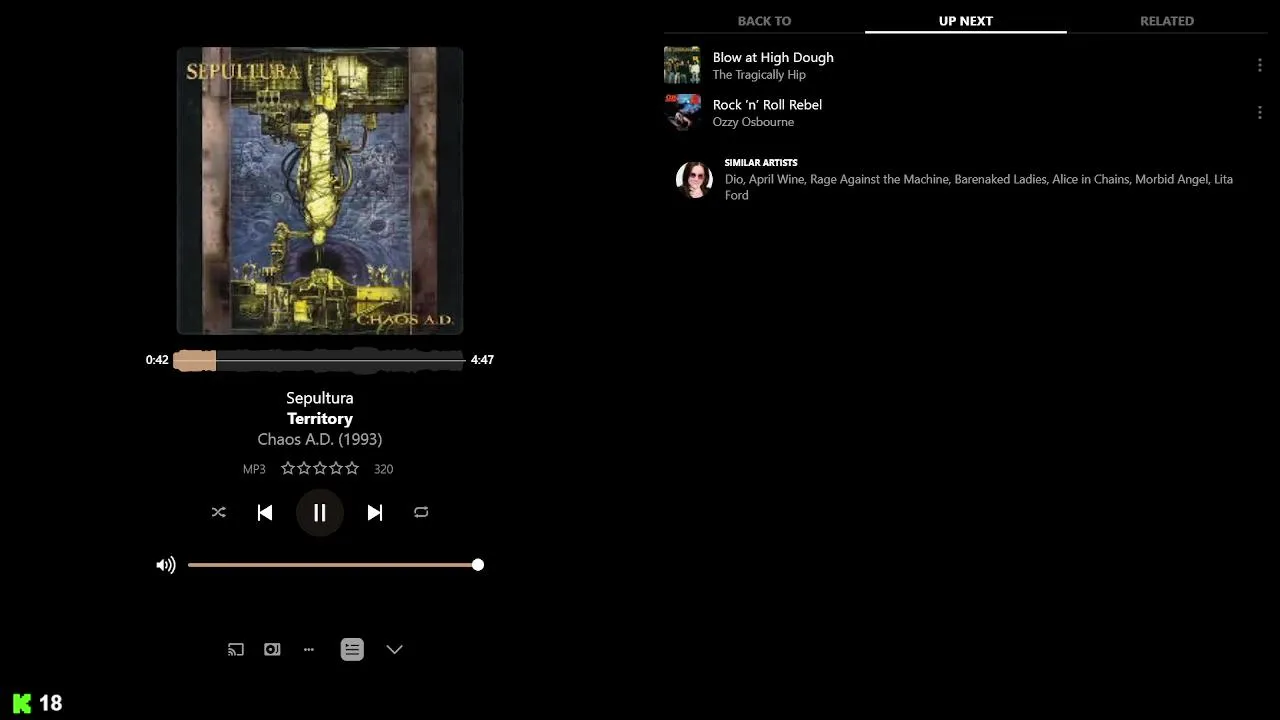Switch to the Related tab
This screenshot has width=1280, height=720.
tap(1167, 20)
